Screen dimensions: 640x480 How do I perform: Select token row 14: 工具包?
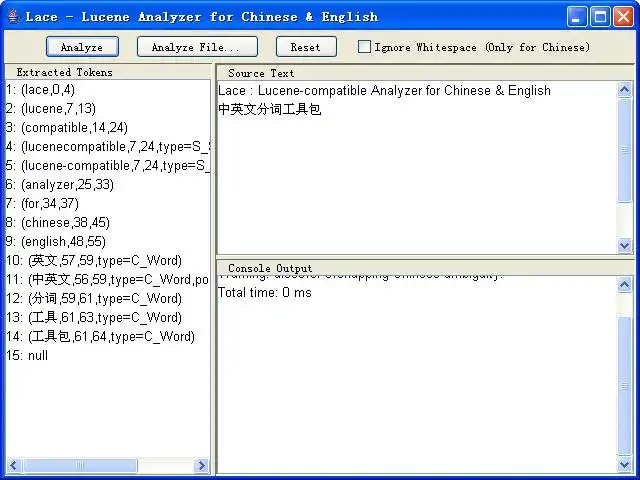108,336
